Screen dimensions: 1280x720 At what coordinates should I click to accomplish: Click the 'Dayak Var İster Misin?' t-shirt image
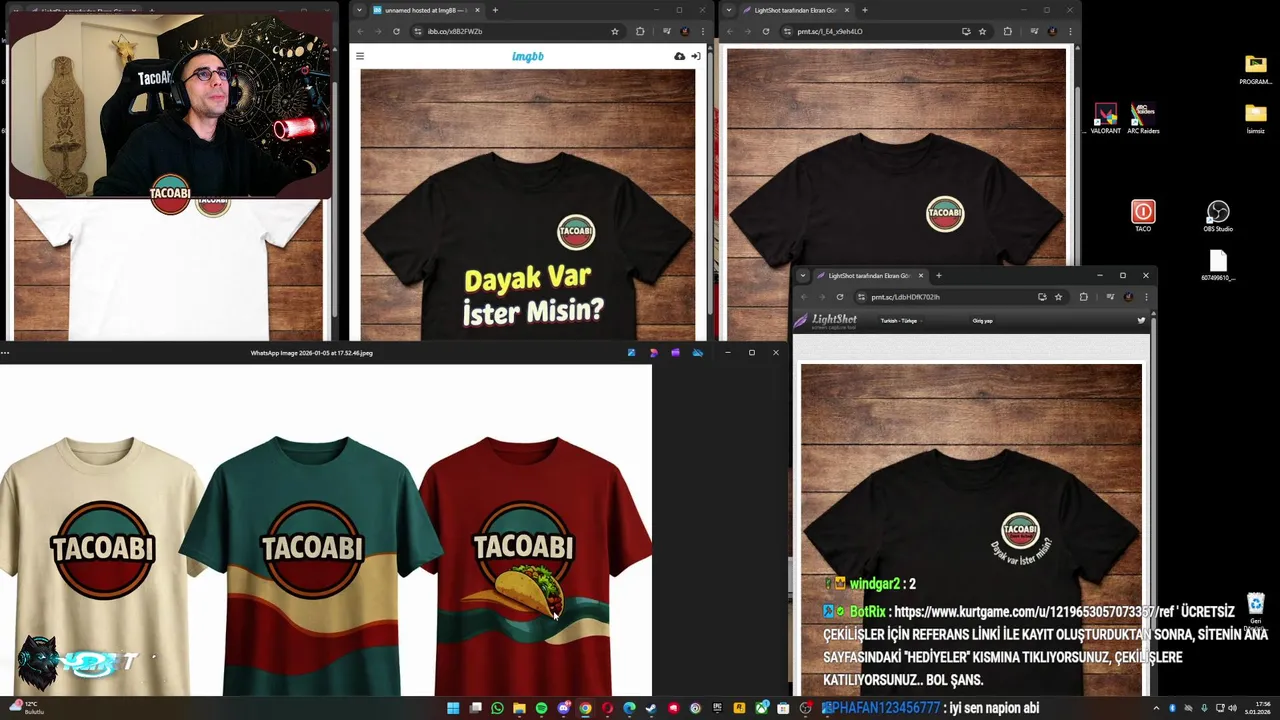(528, 205)
